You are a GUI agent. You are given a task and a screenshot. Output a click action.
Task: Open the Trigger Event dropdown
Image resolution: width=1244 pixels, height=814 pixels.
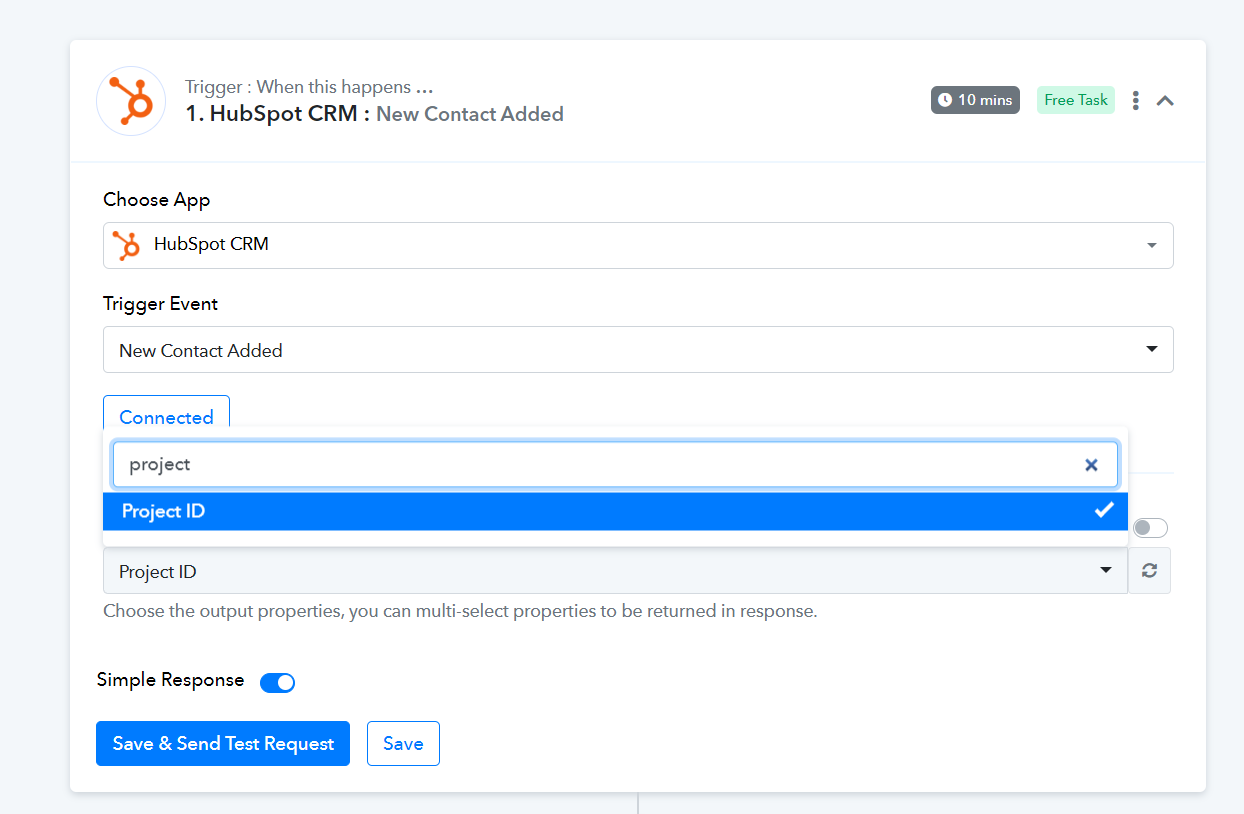pos(638,350)
